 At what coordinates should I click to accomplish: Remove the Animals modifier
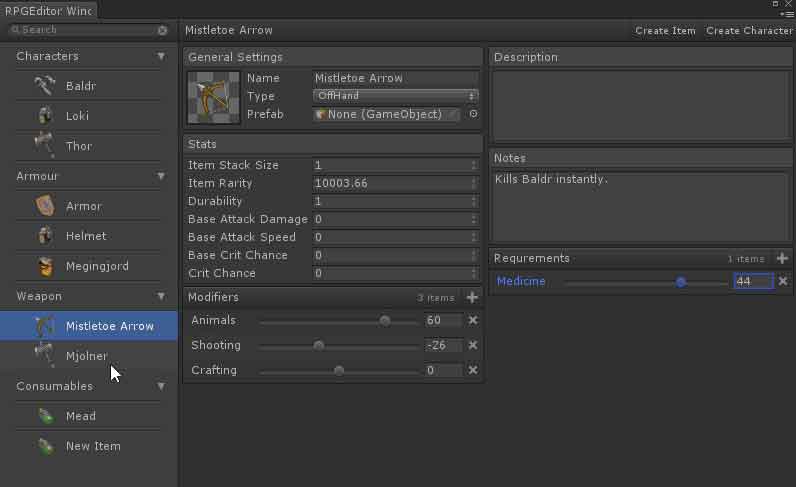[473, 320]
